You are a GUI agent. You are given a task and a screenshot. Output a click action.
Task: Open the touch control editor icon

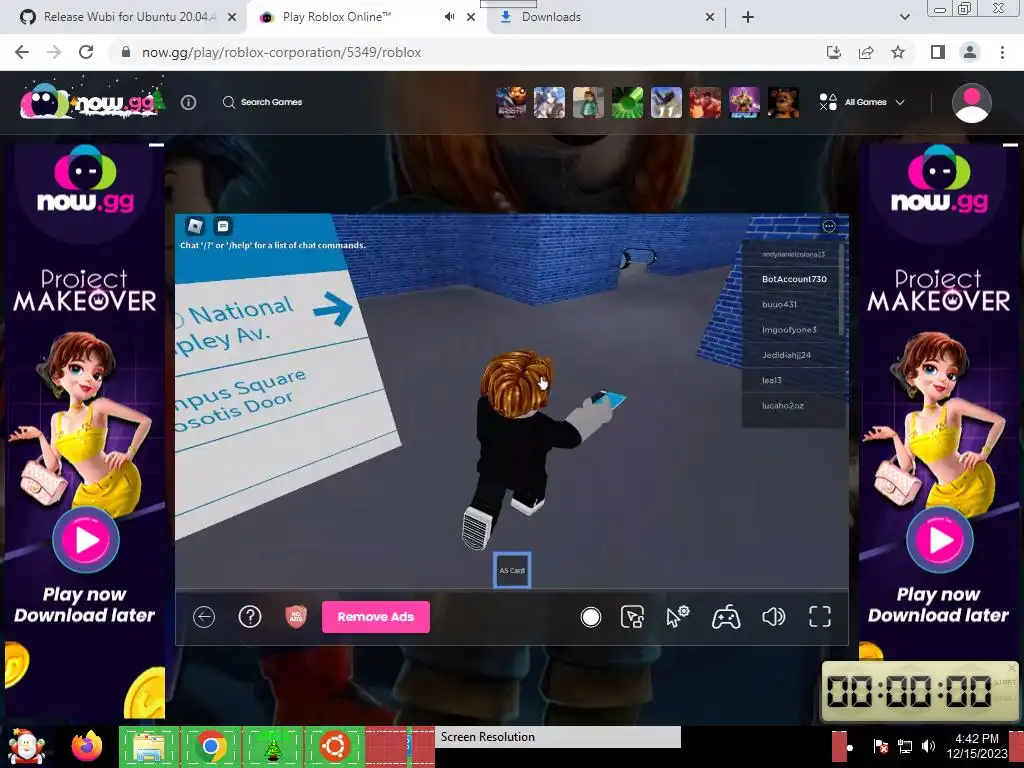(x=632, y=617)
